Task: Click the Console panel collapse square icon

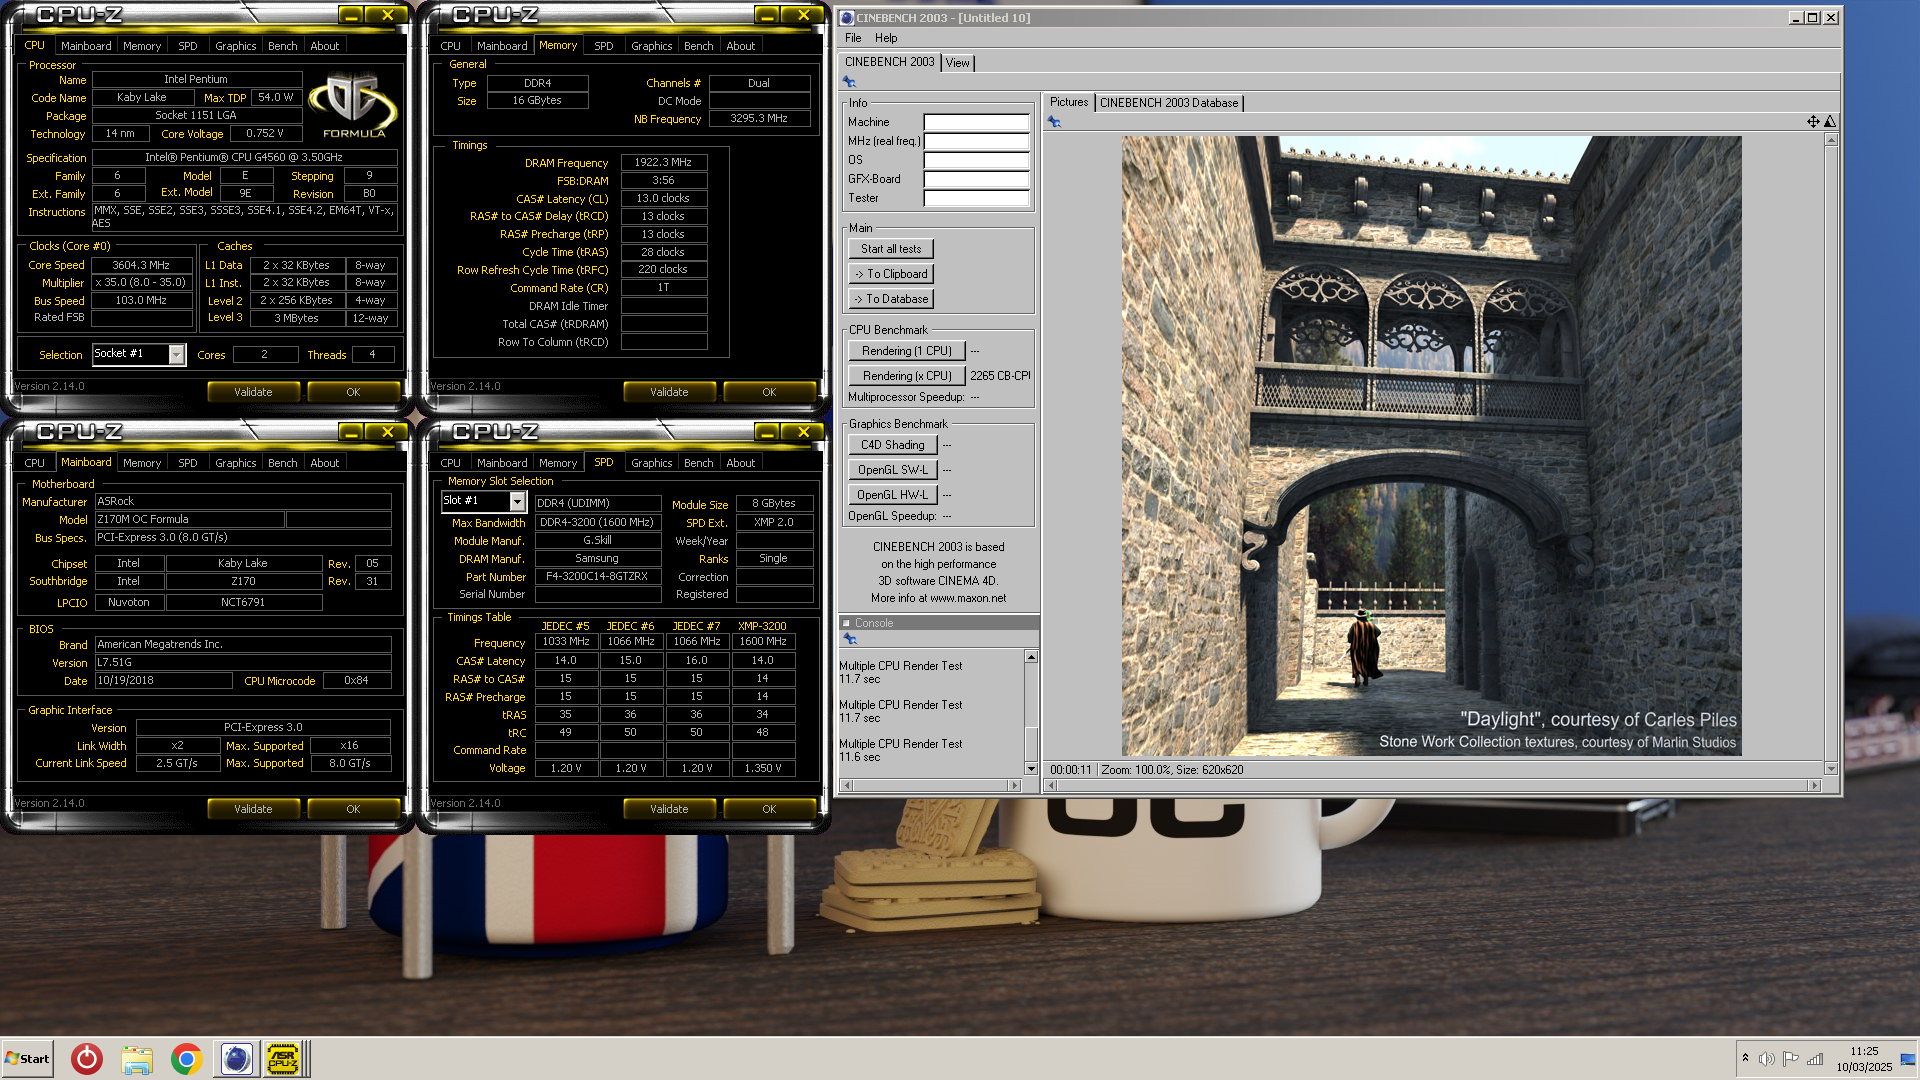Action: [x=846, y=623]
